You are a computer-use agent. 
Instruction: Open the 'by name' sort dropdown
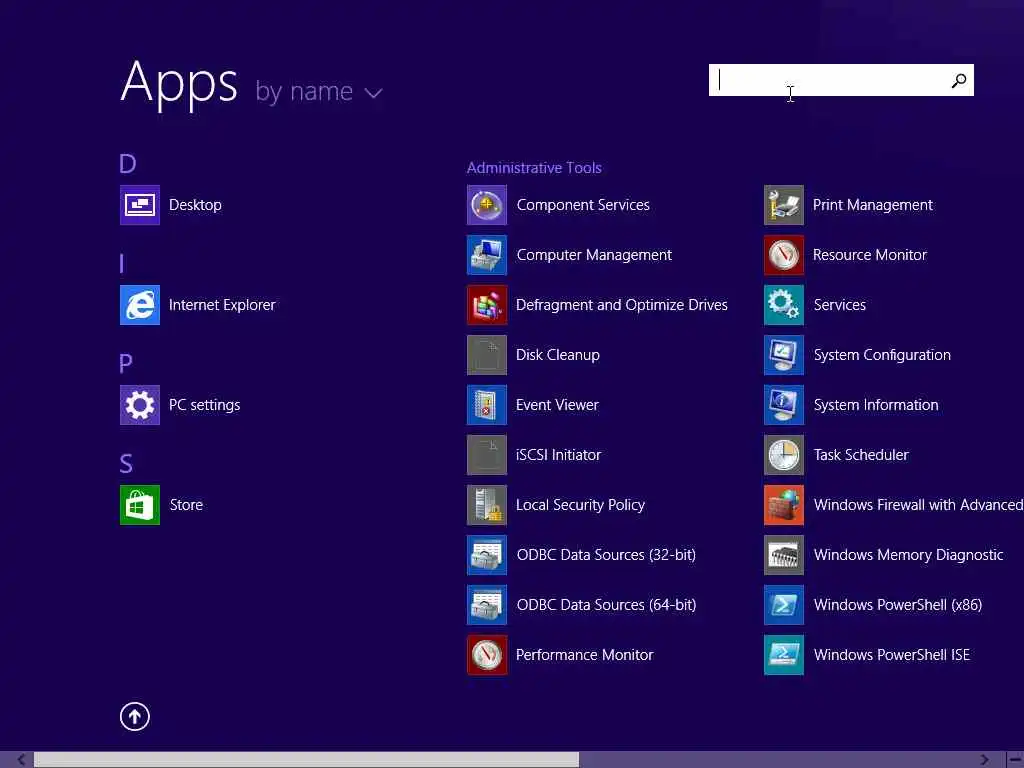coord(319,91)
